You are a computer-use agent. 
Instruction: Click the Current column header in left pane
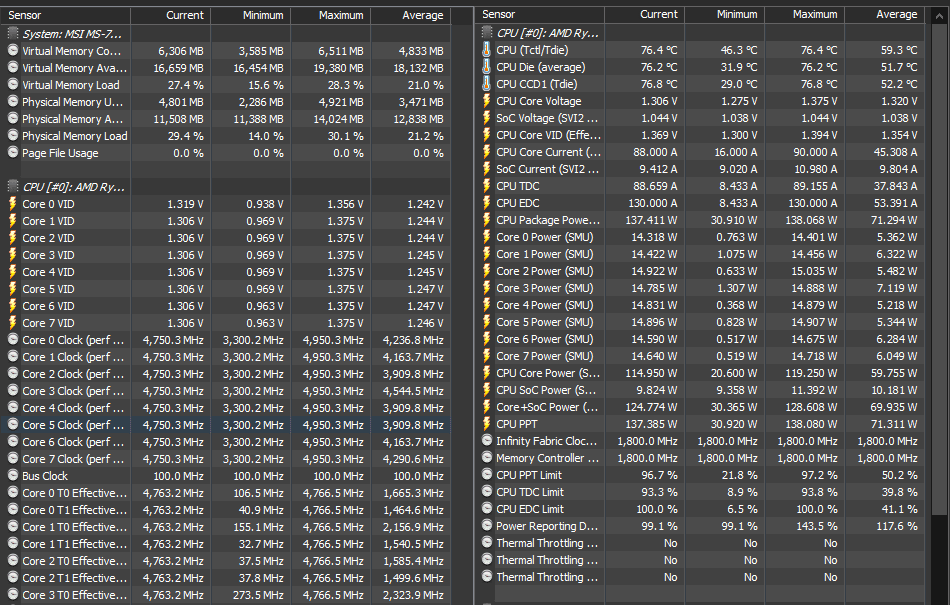pos(184,16)
